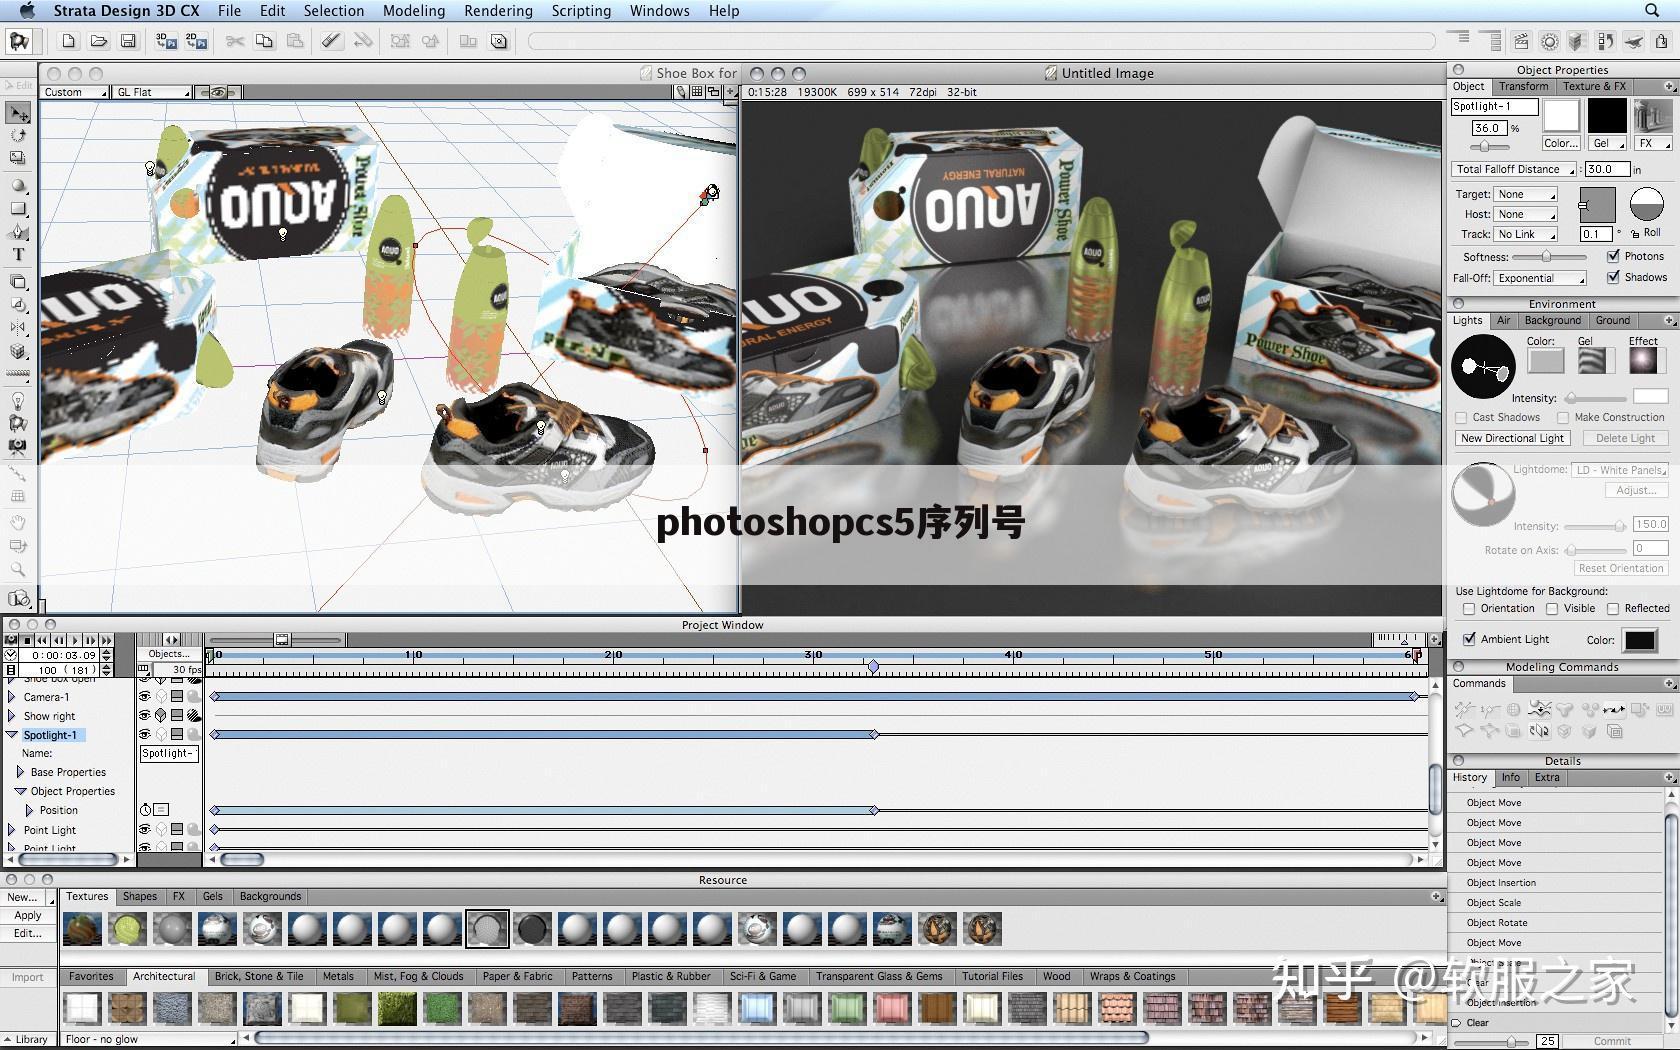Expand the Camera-1 tree item

[12, 697]
